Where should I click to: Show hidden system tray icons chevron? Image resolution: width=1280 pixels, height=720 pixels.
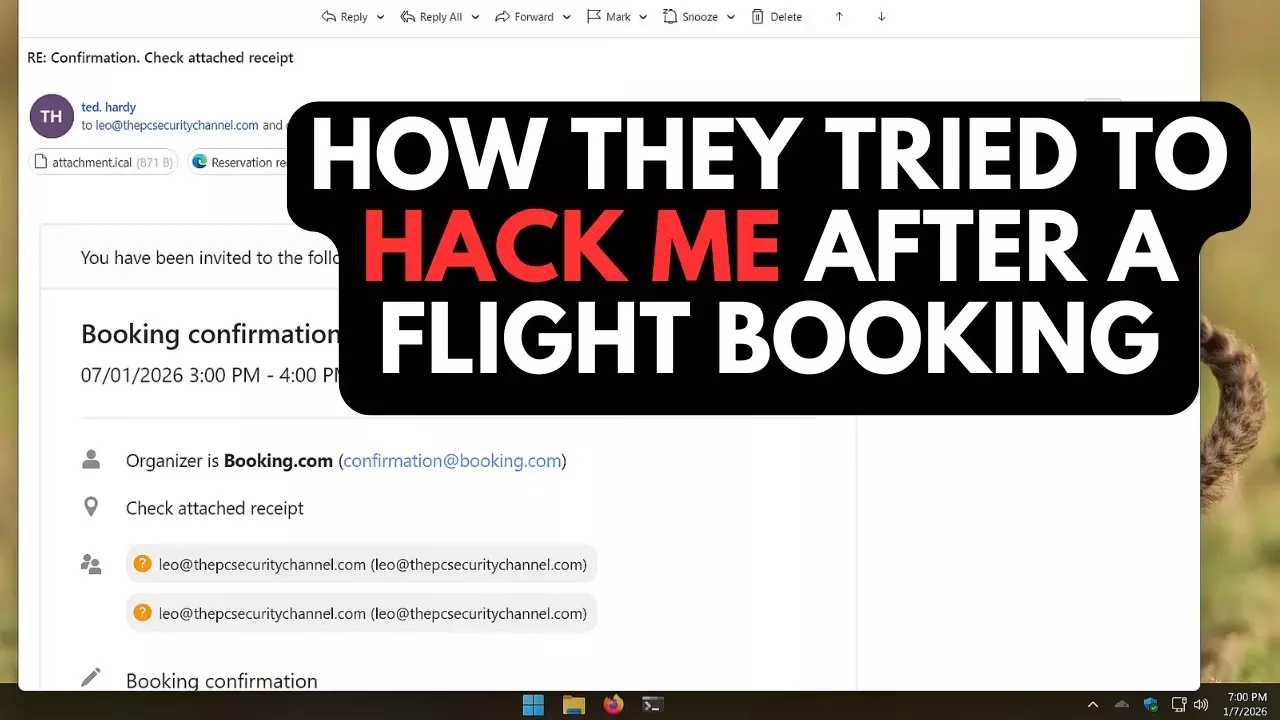[x=1093, y=705]
